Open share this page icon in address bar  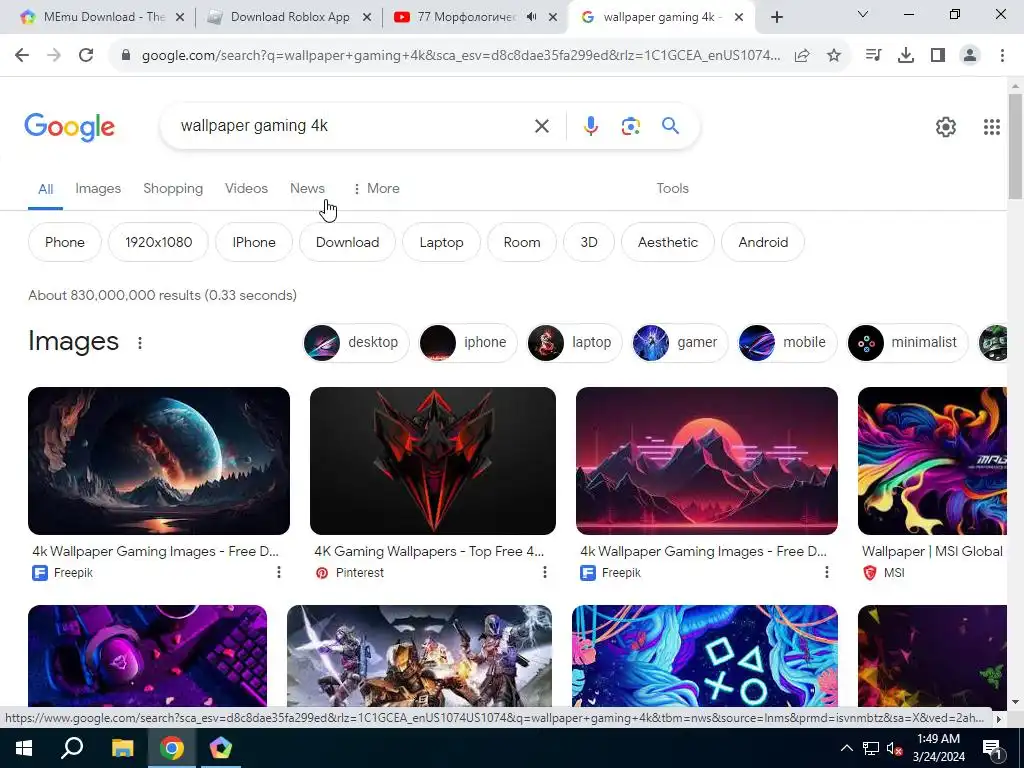click(x=802, y=56)
